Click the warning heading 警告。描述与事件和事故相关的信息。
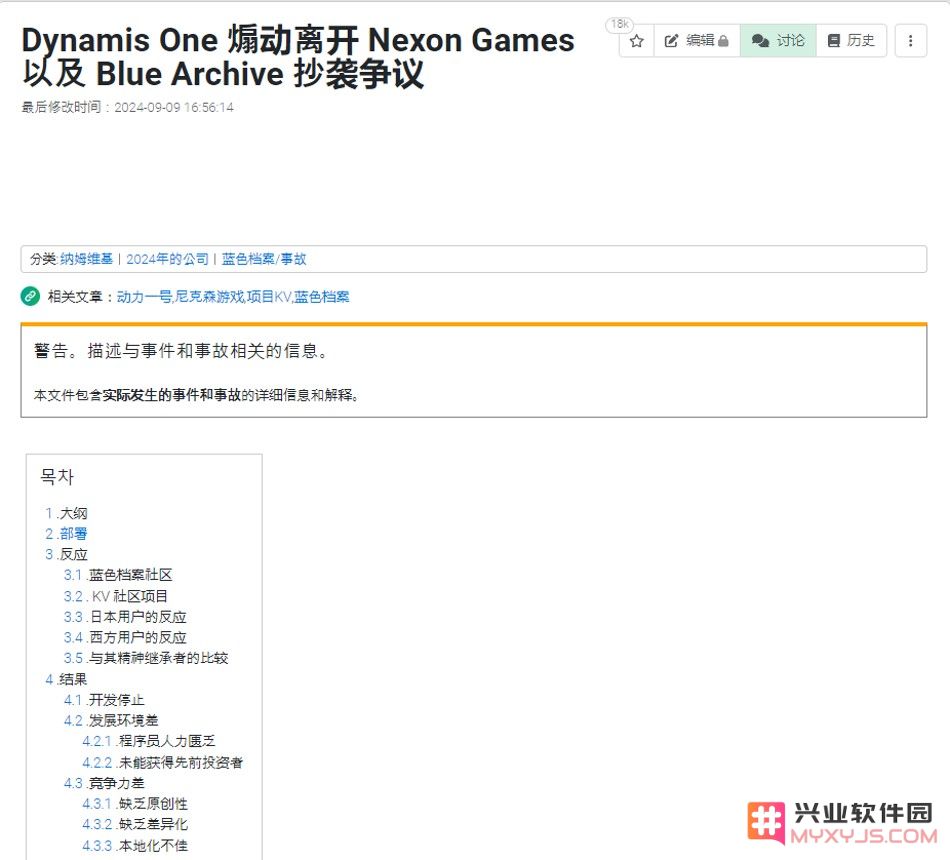 tap(181, 351)
